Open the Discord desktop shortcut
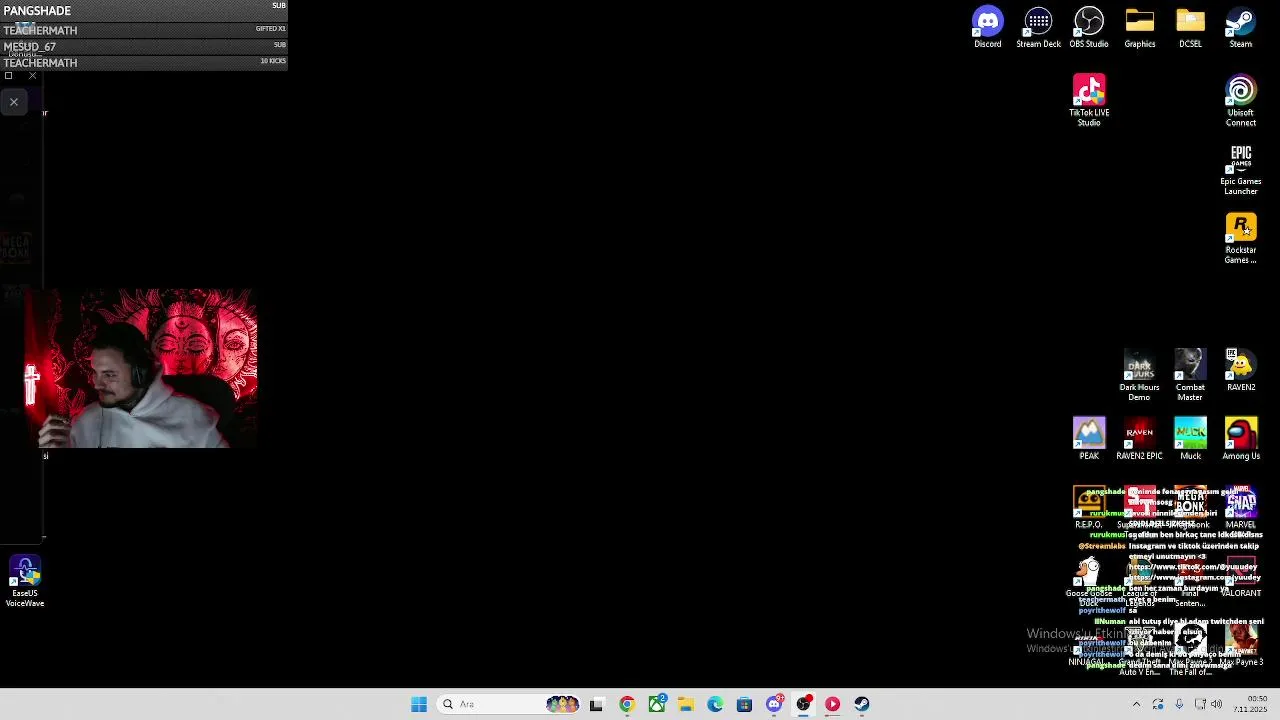Screen dimensions: 1280x720 987,28
